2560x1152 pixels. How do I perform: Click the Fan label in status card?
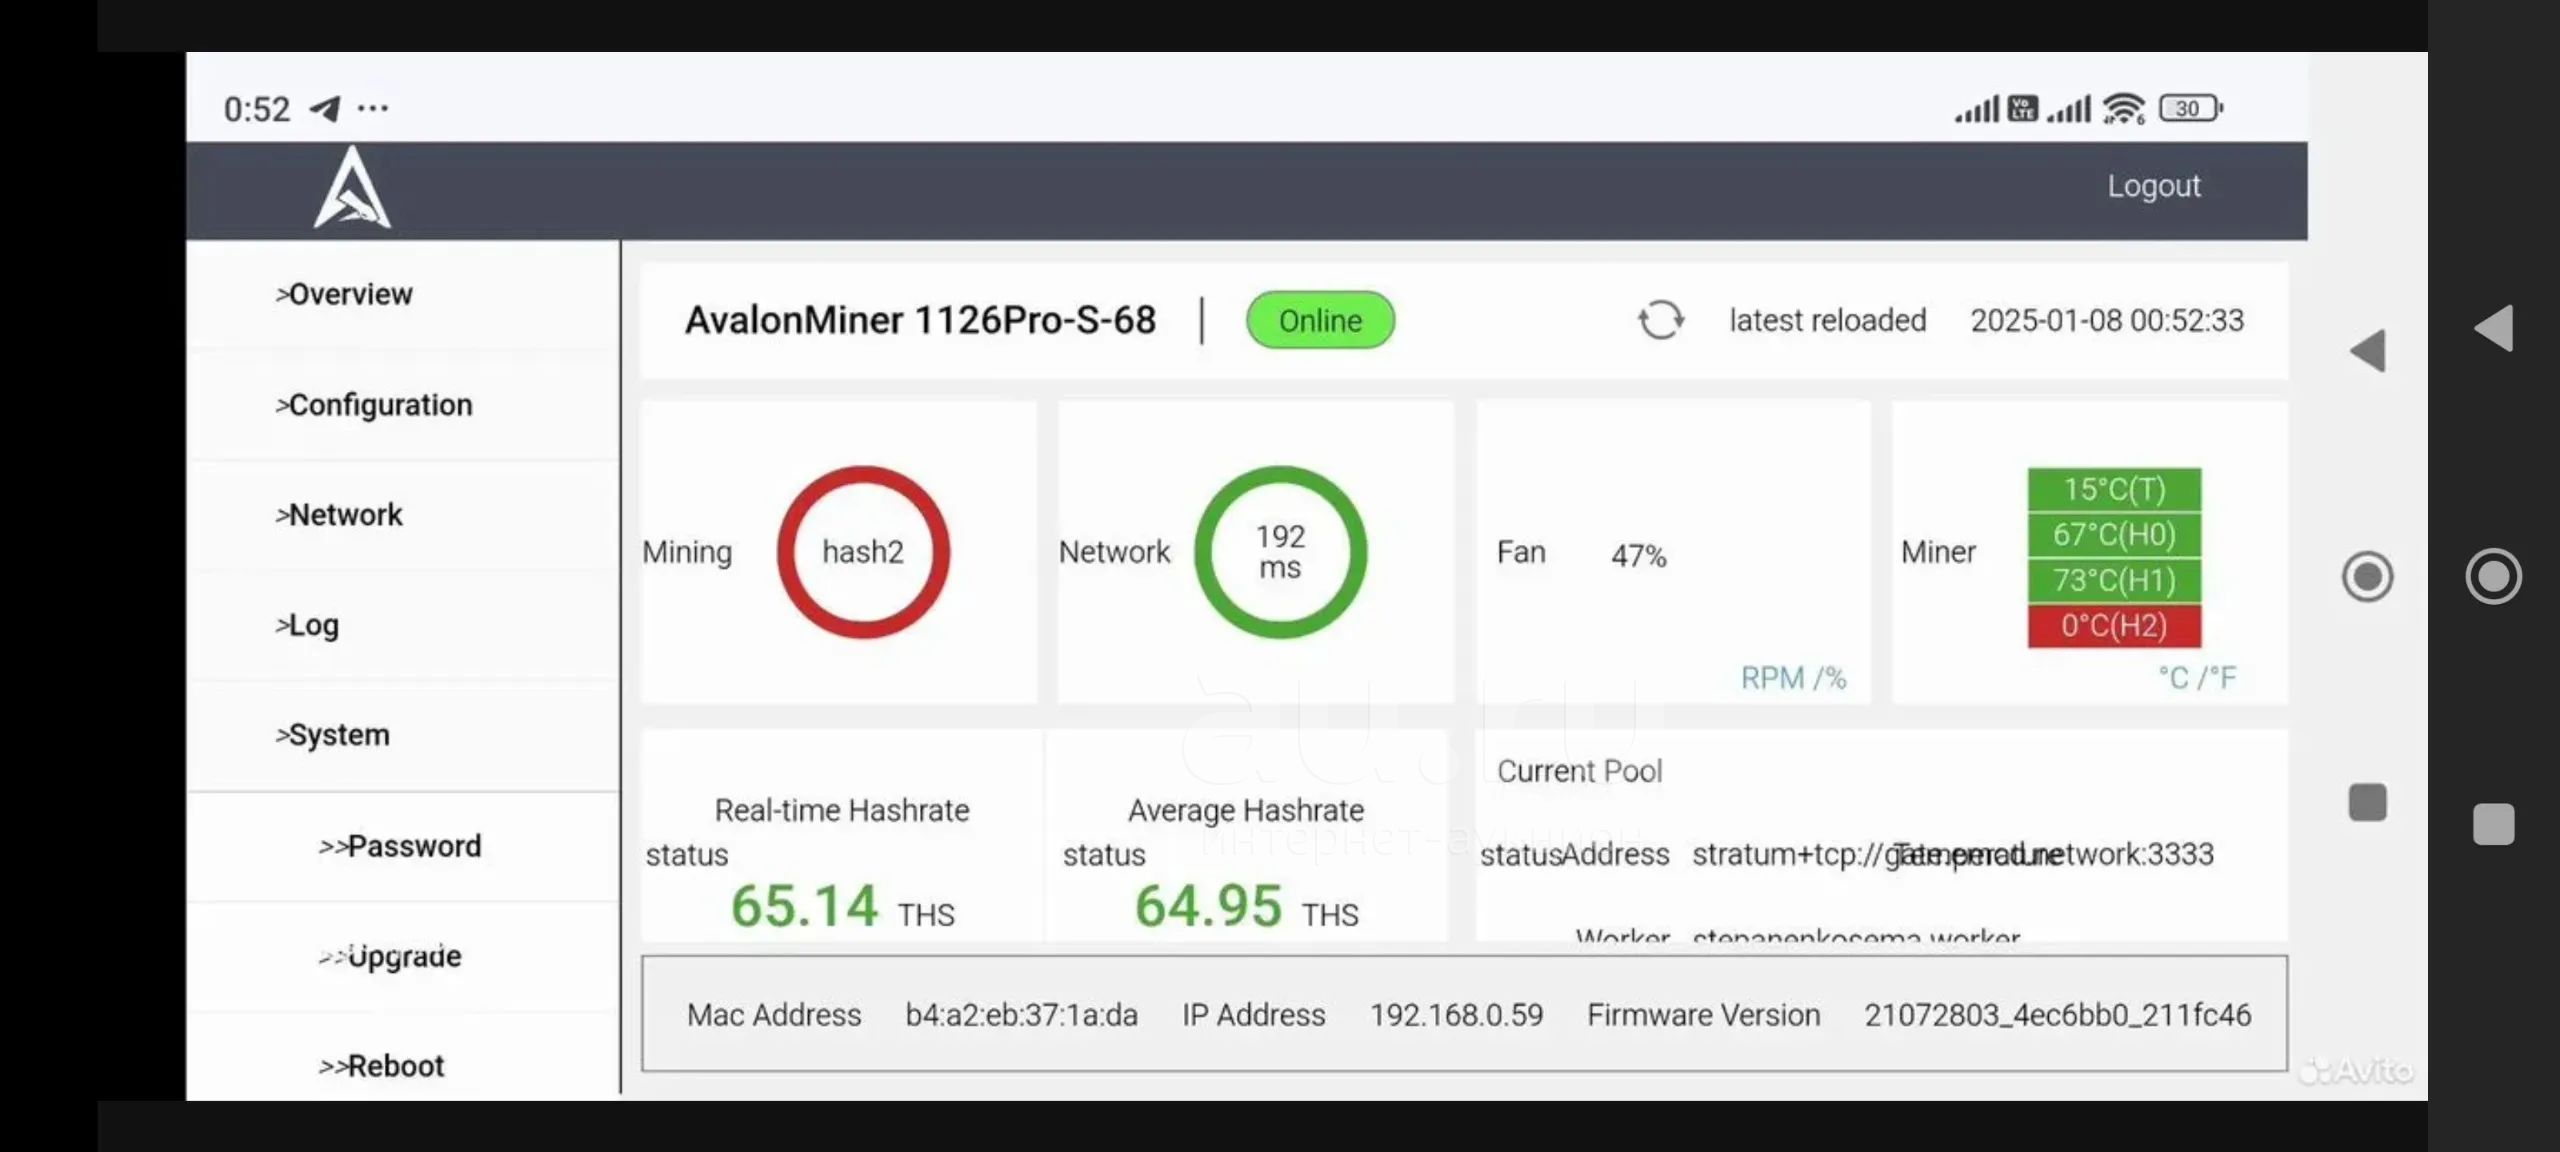point(1521,552)
